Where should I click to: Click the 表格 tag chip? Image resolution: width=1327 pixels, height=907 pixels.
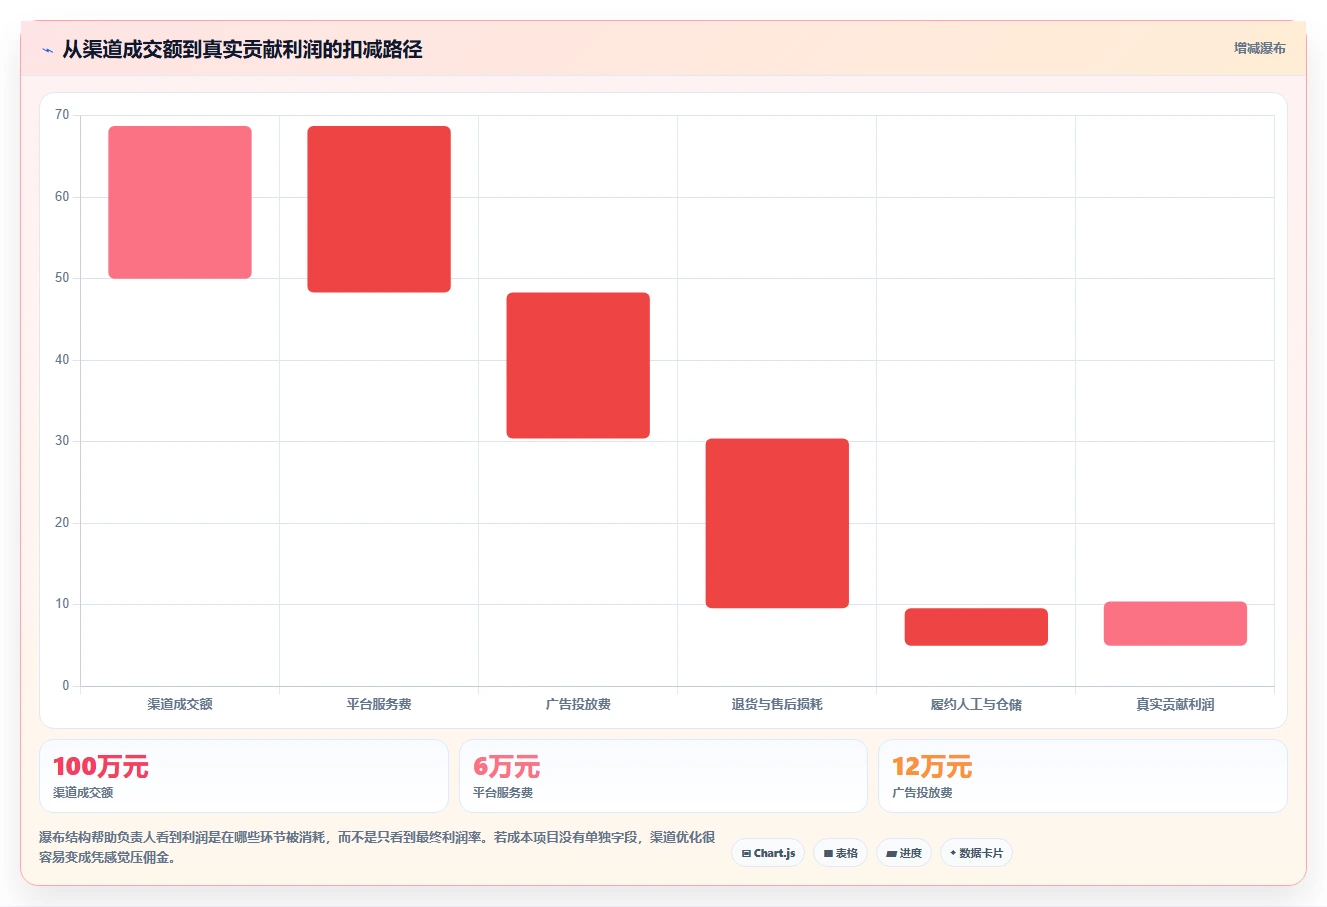[840, 853]
